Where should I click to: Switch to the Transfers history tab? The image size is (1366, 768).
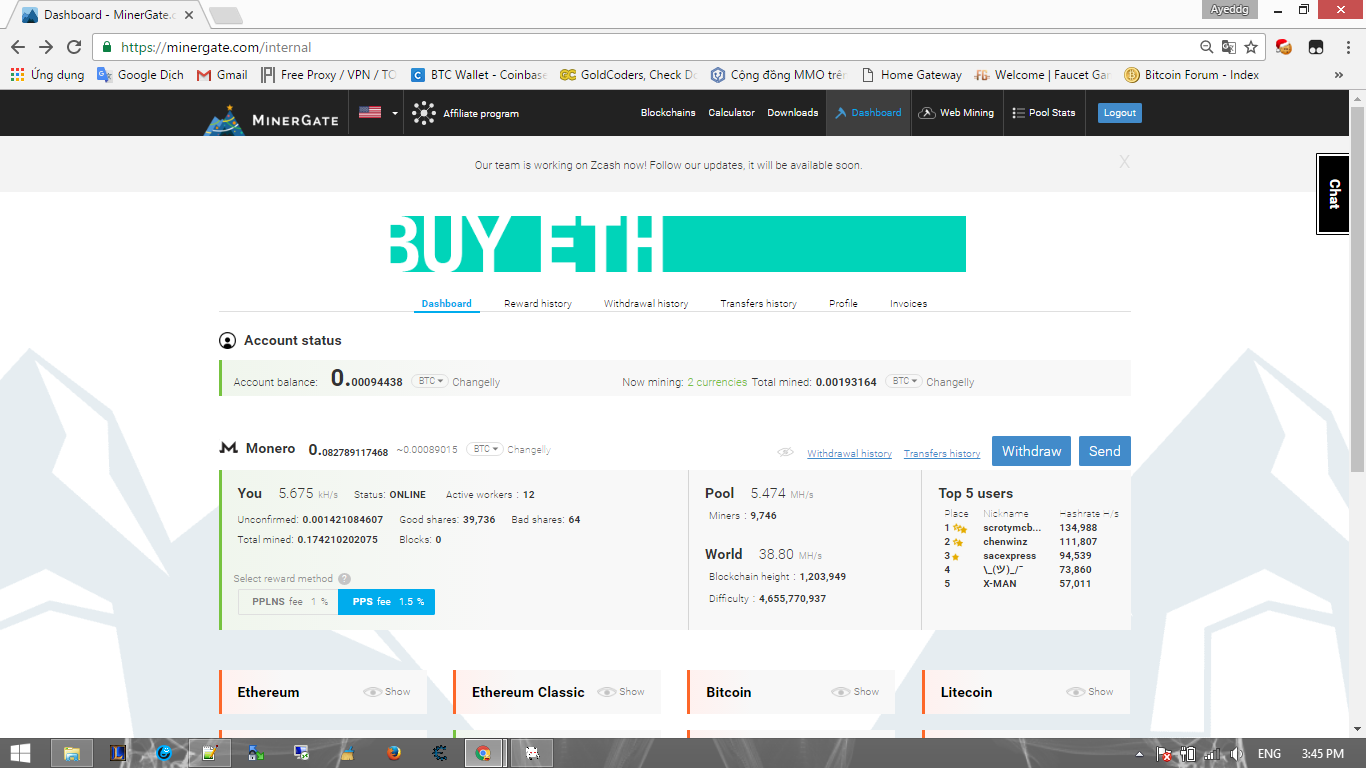point(759,304)
